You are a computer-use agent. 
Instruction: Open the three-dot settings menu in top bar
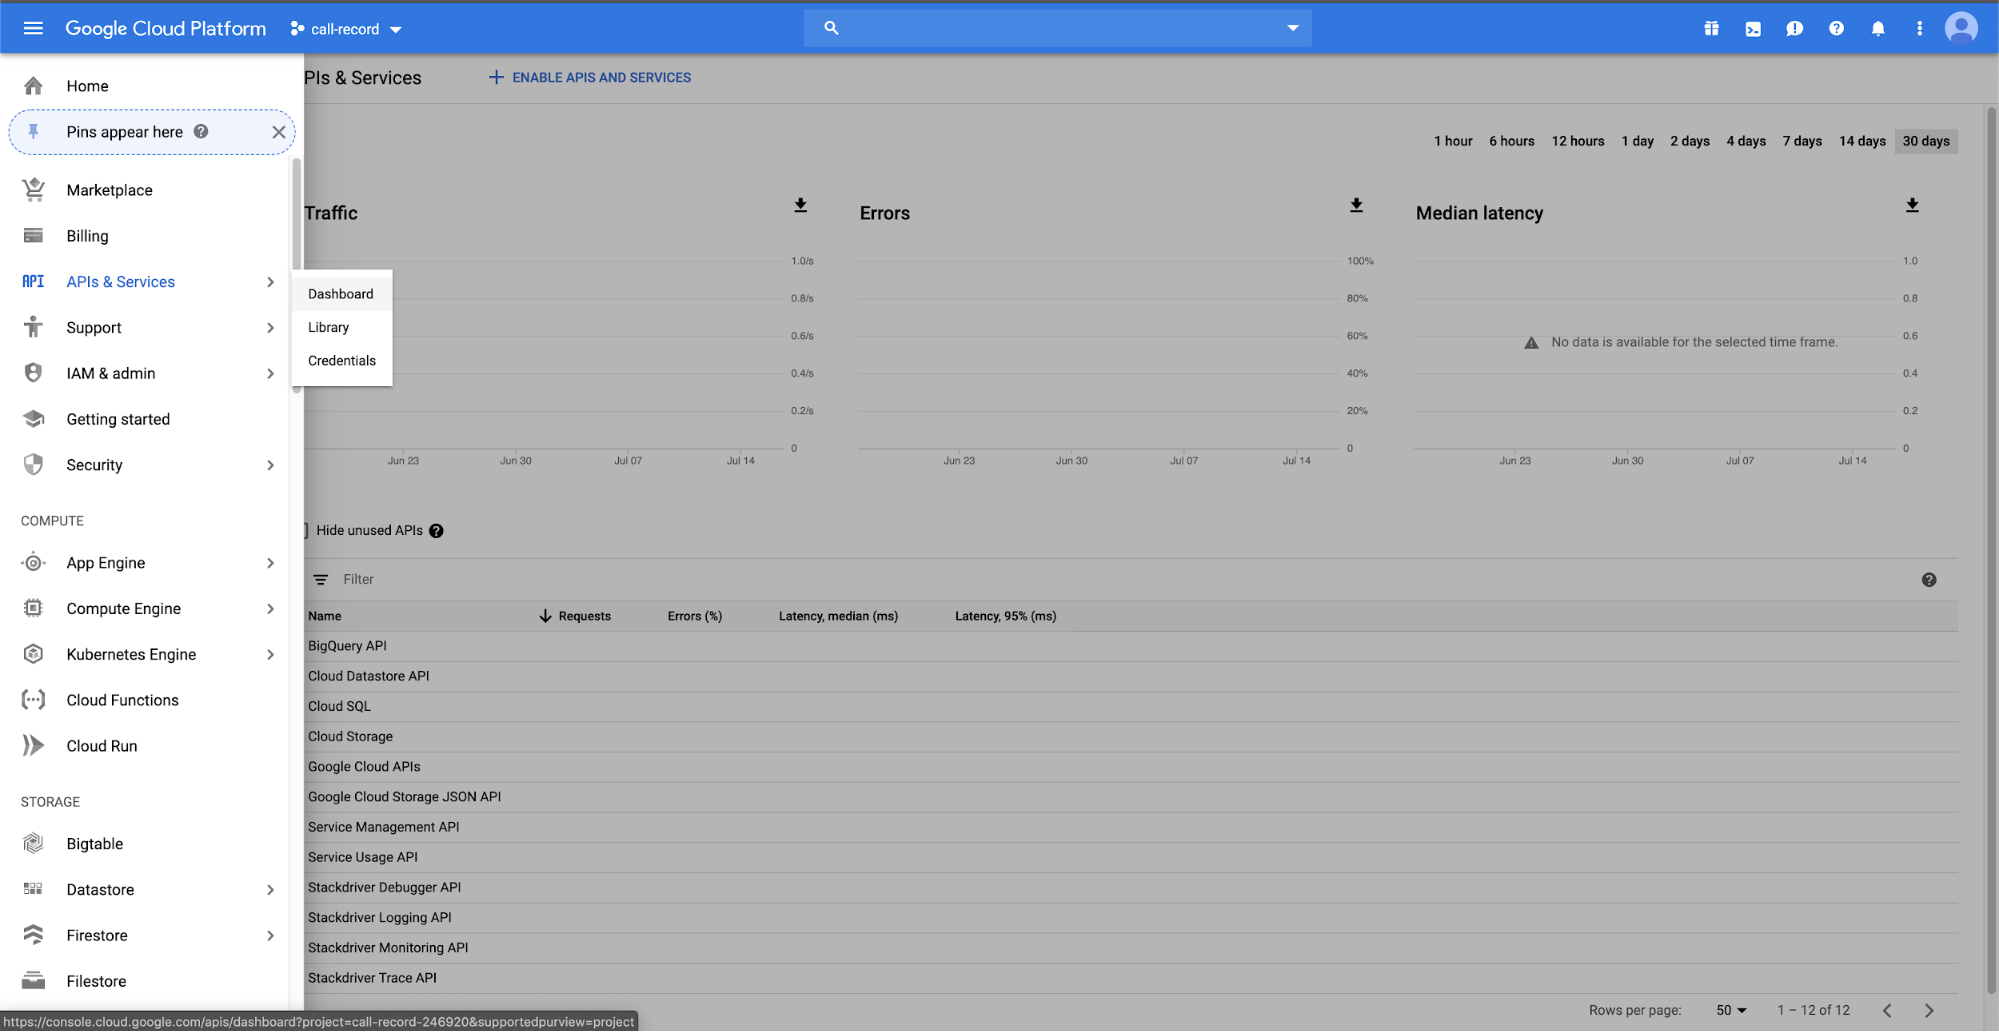pos(1919,29)
